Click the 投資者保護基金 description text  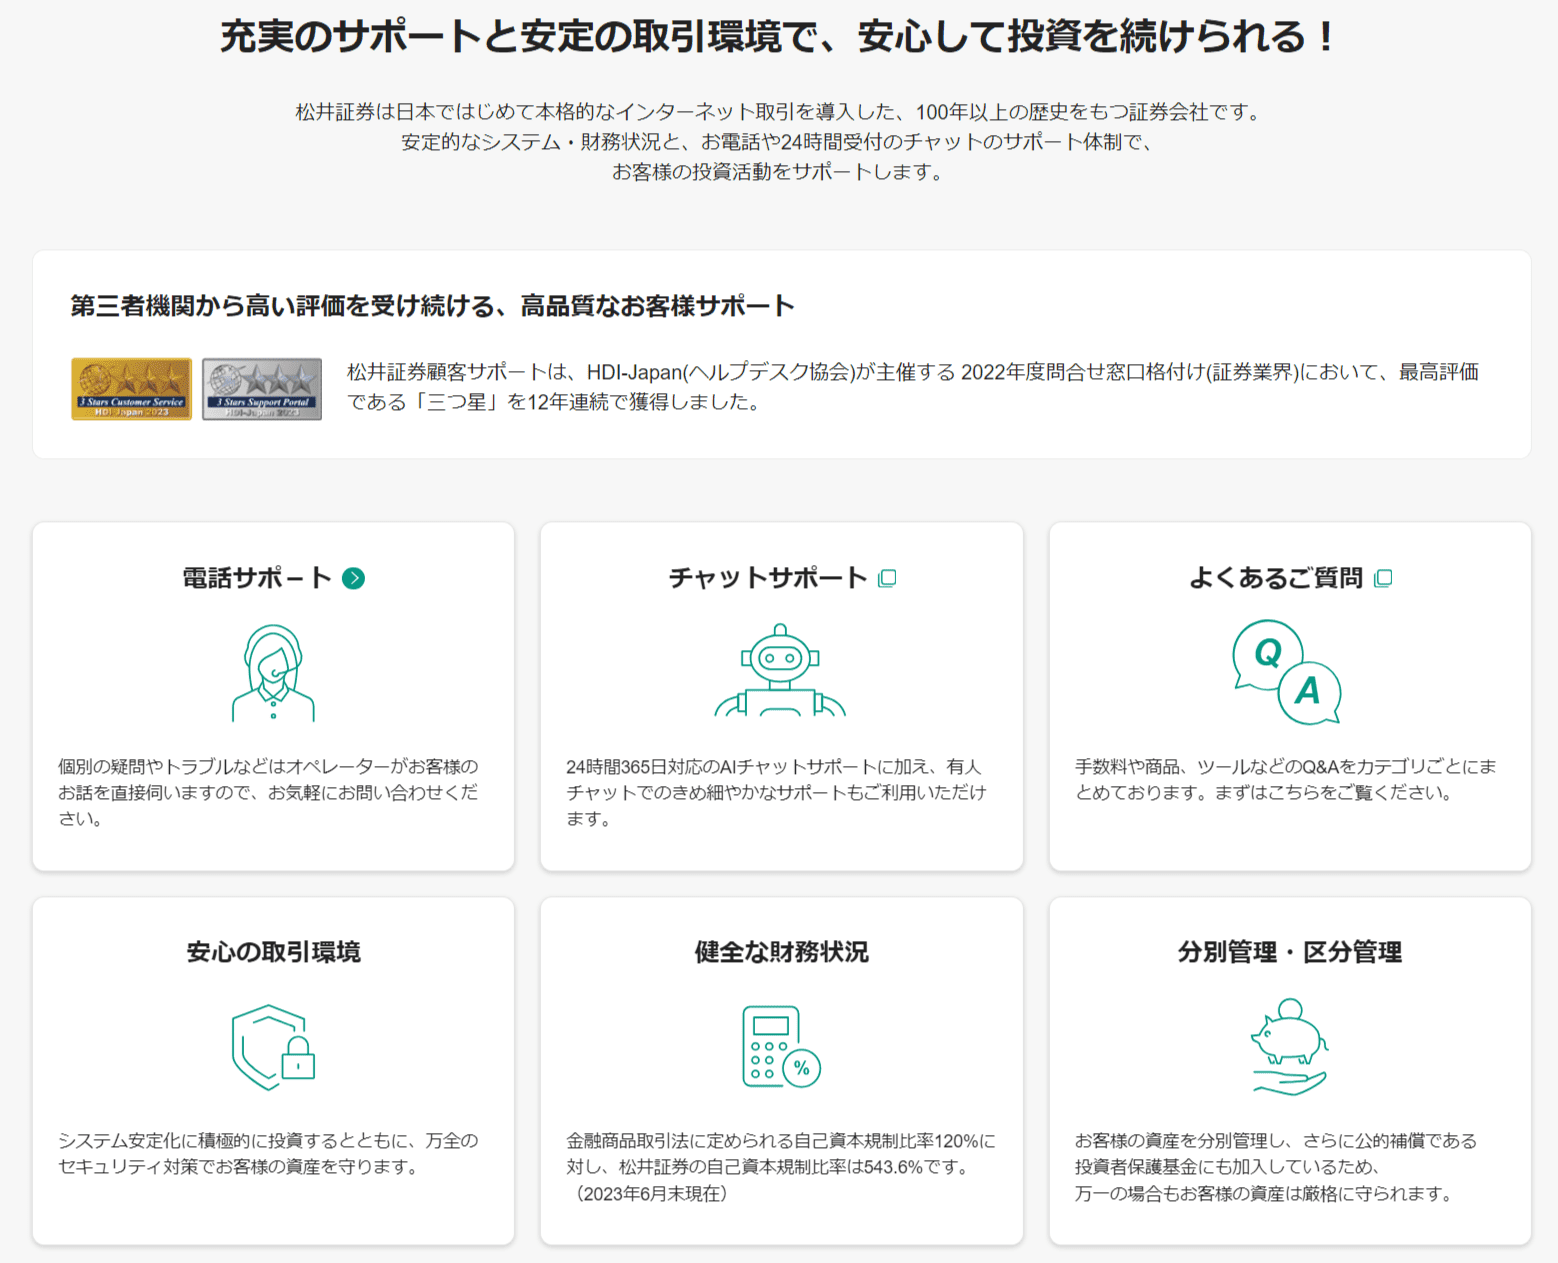tap(1275, 1167)
